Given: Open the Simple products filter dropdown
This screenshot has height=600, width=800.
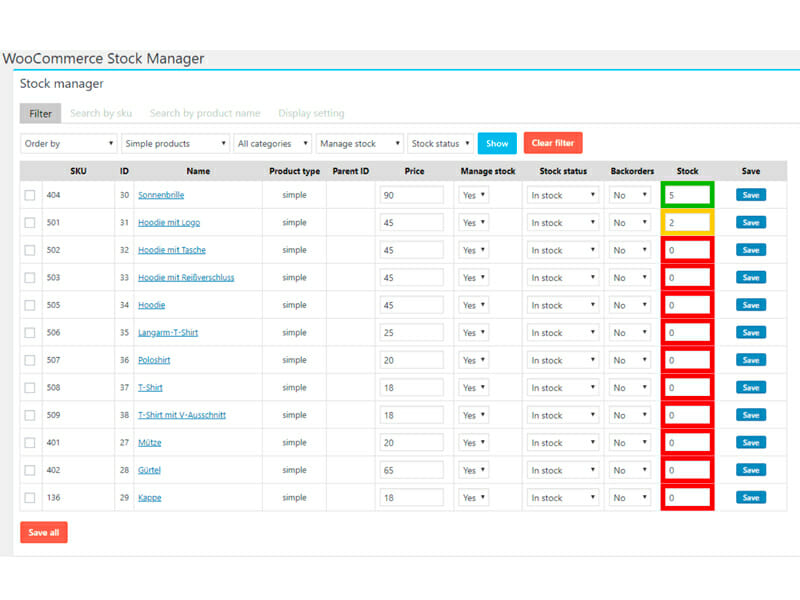Looking at the screenshot, I should [176, 144].
